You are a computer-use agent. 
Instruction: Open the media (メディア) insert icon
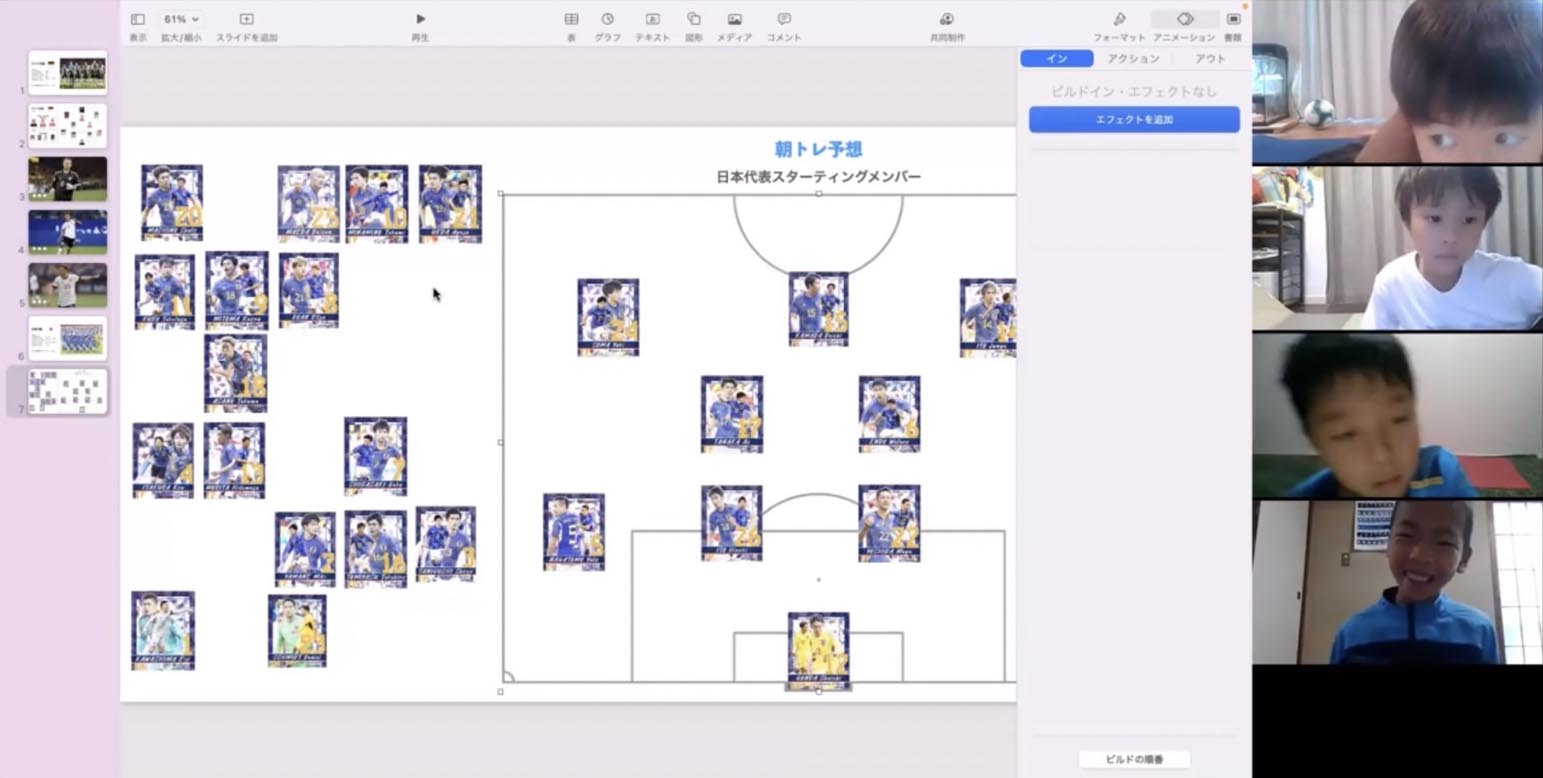coord(734,19)
